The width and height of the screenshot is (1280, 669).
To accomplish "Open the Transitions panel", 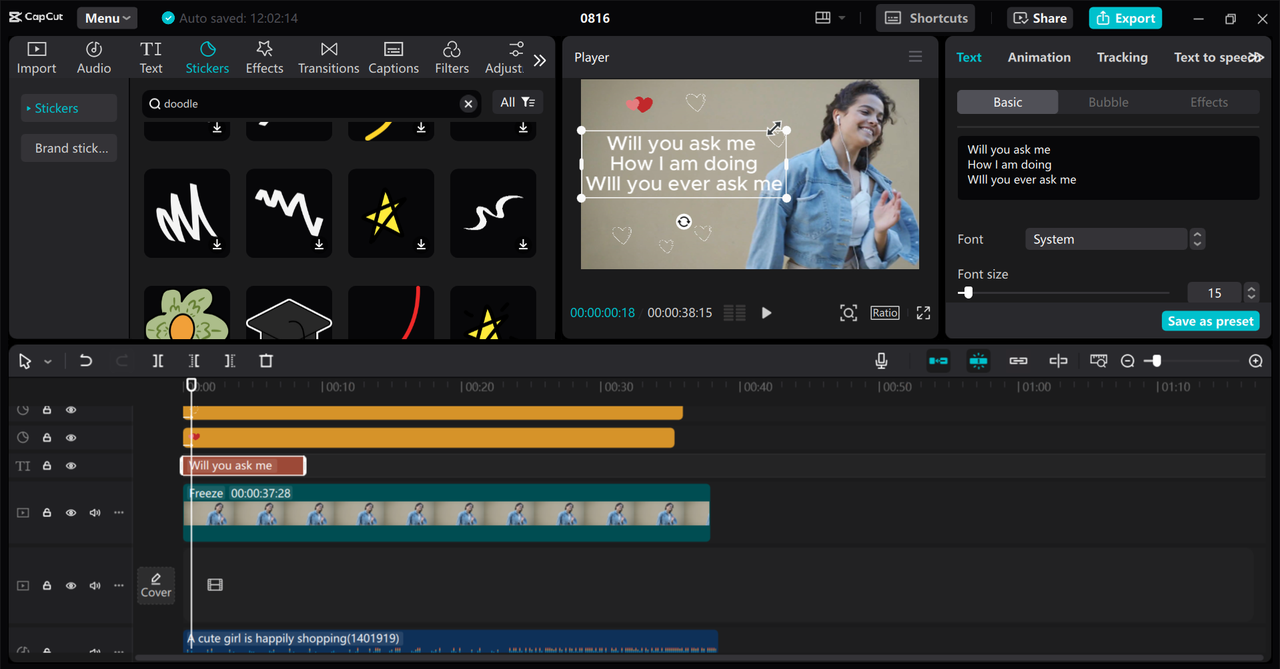I will tap(328, 58).
